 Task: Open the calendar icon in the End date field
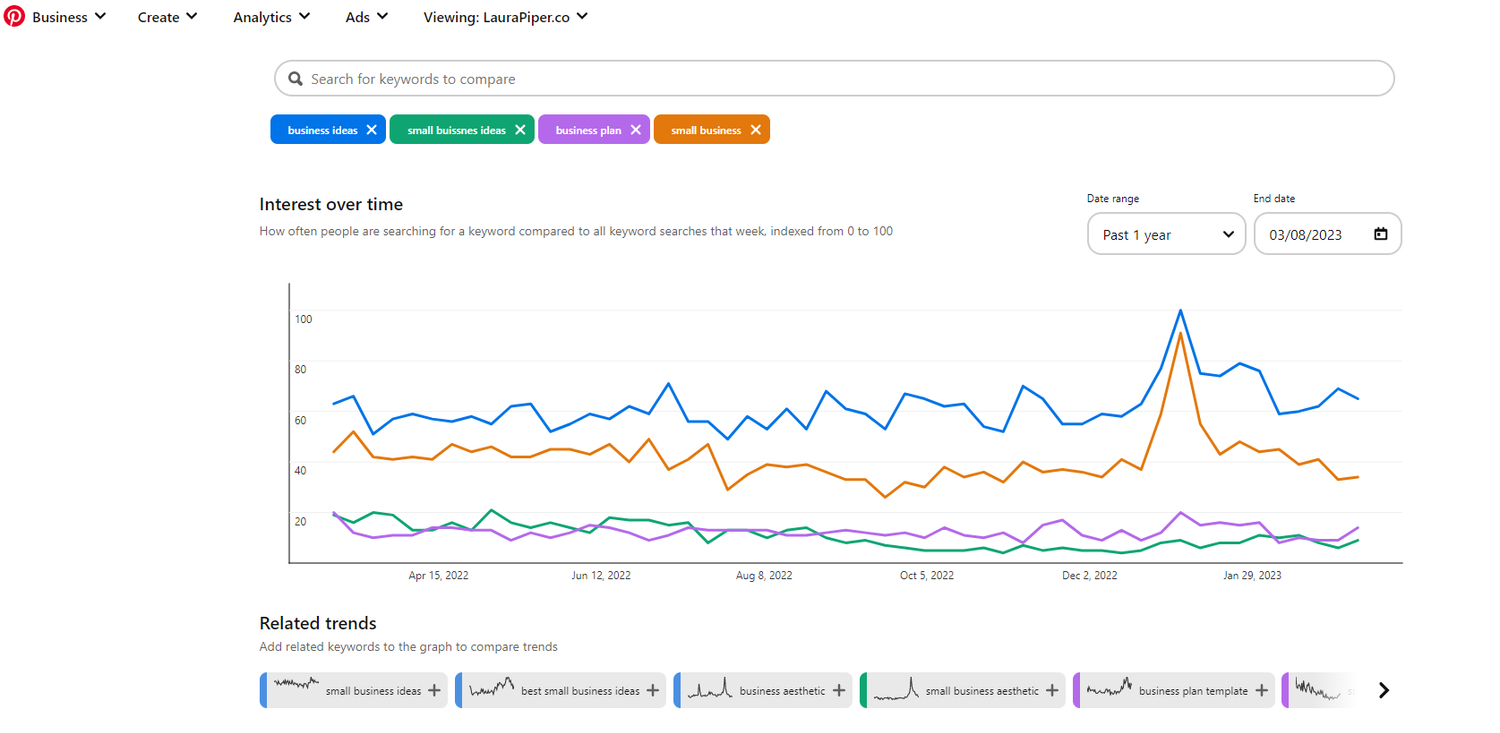[x=1380, y=233]
